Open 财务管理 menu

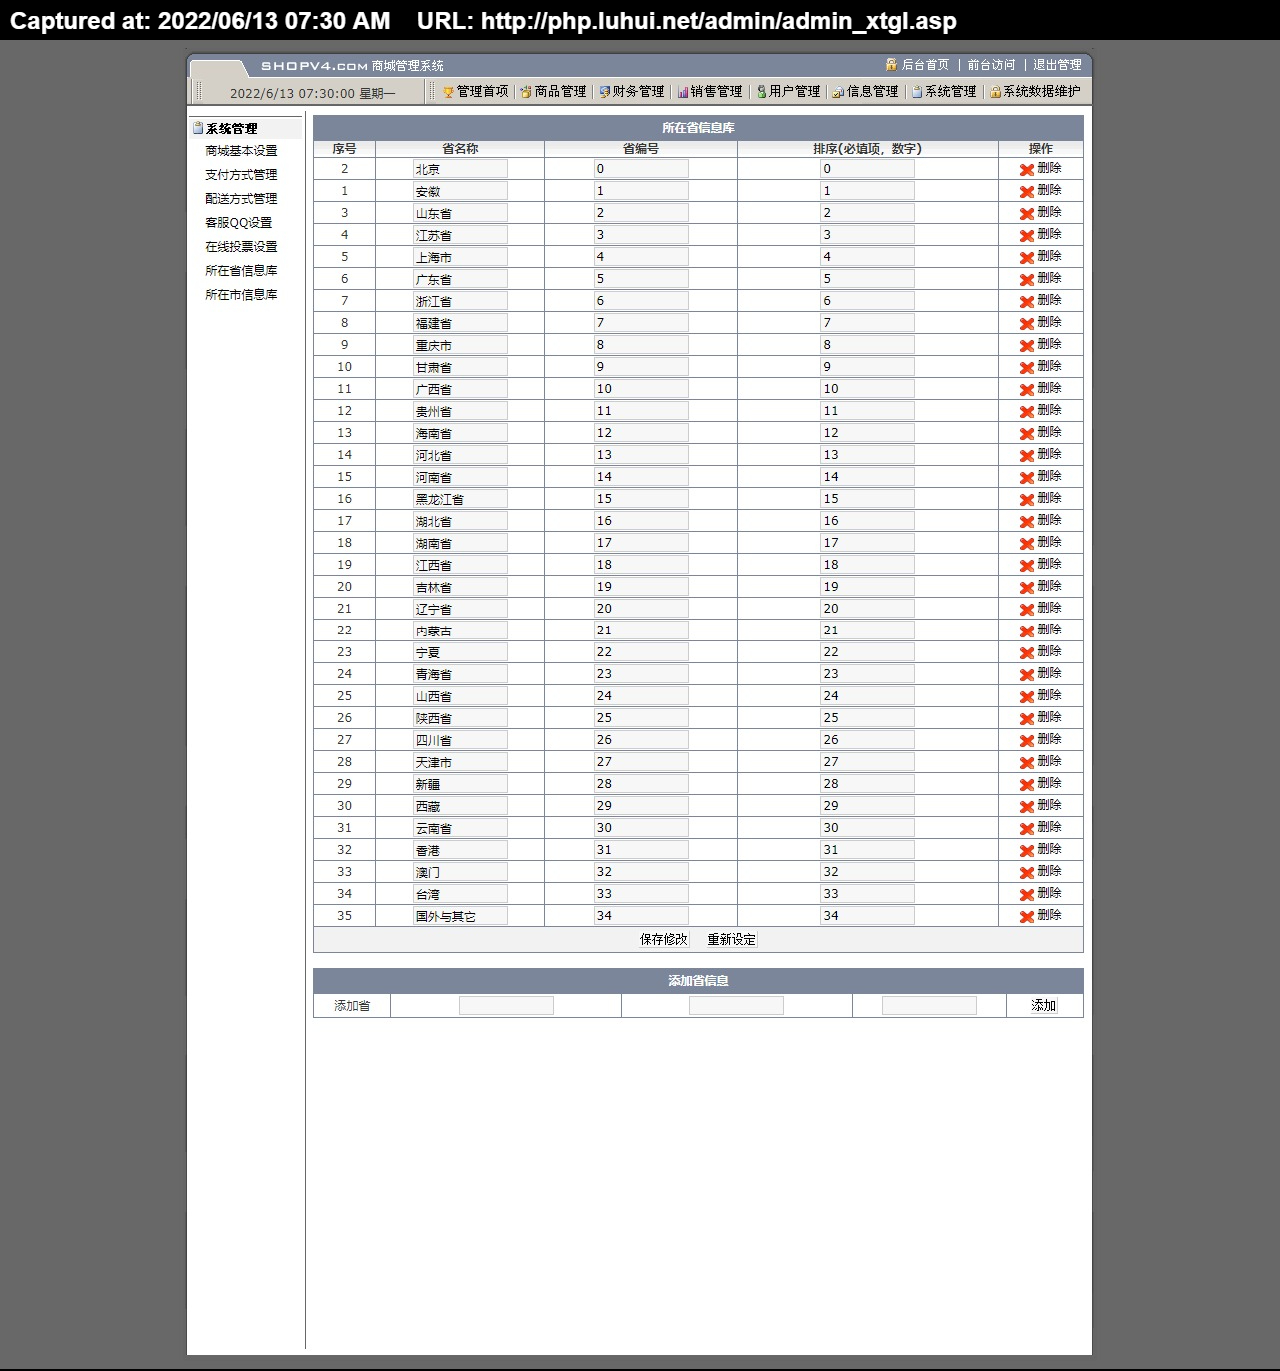[x=631, y=91]
